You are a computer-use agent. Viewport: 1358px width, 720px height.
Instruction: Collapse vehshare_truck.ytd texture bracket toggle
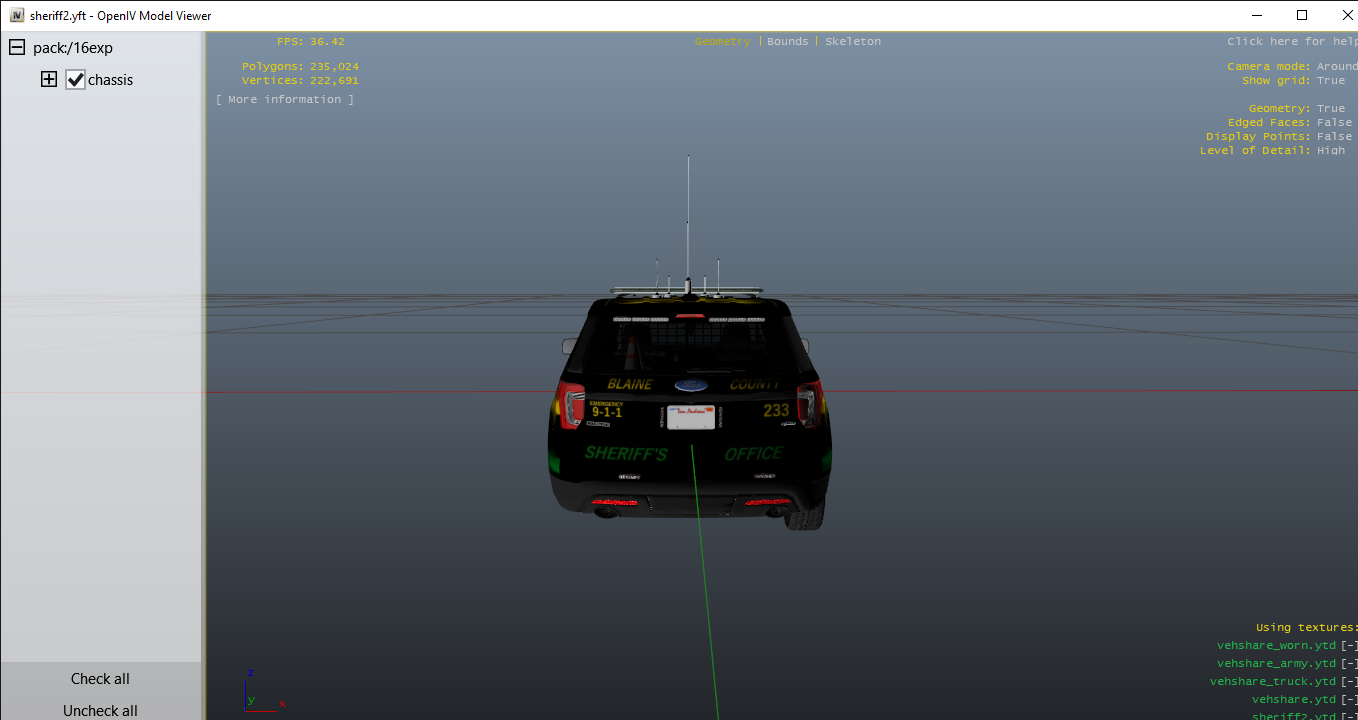[1349, 682]
